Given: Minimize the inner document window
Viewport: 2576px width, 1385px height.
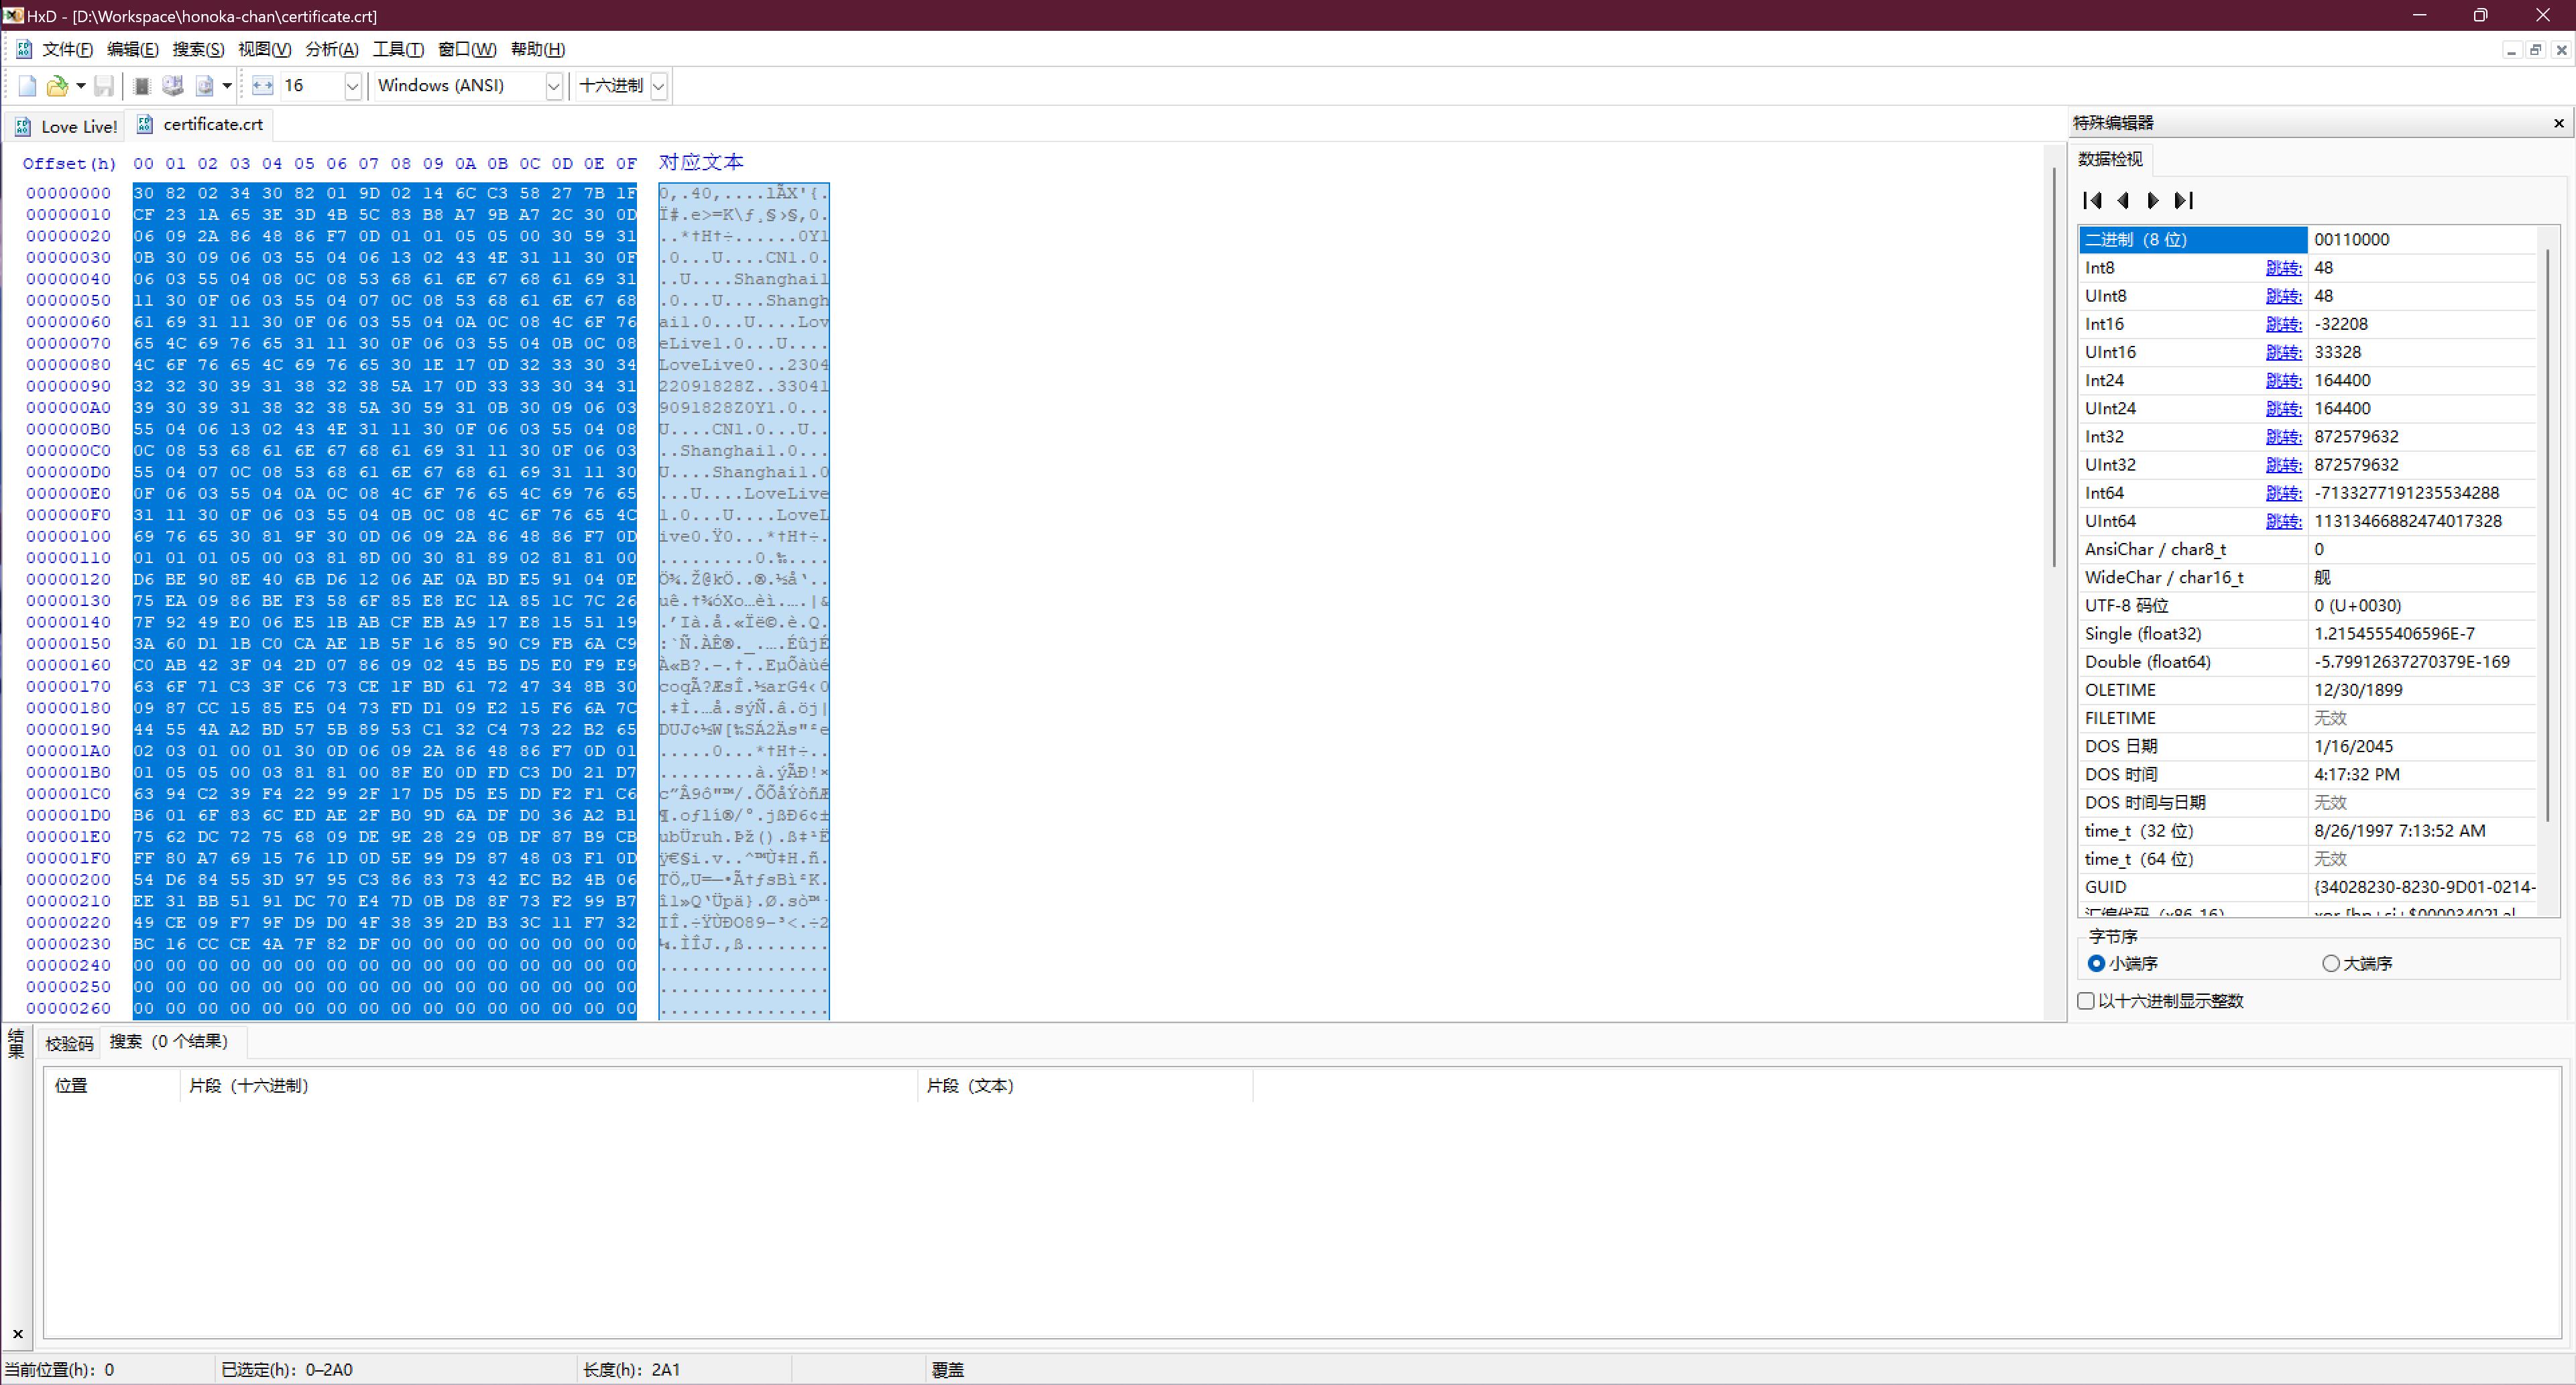Looking at the screenshot, I should [2511, 50].
